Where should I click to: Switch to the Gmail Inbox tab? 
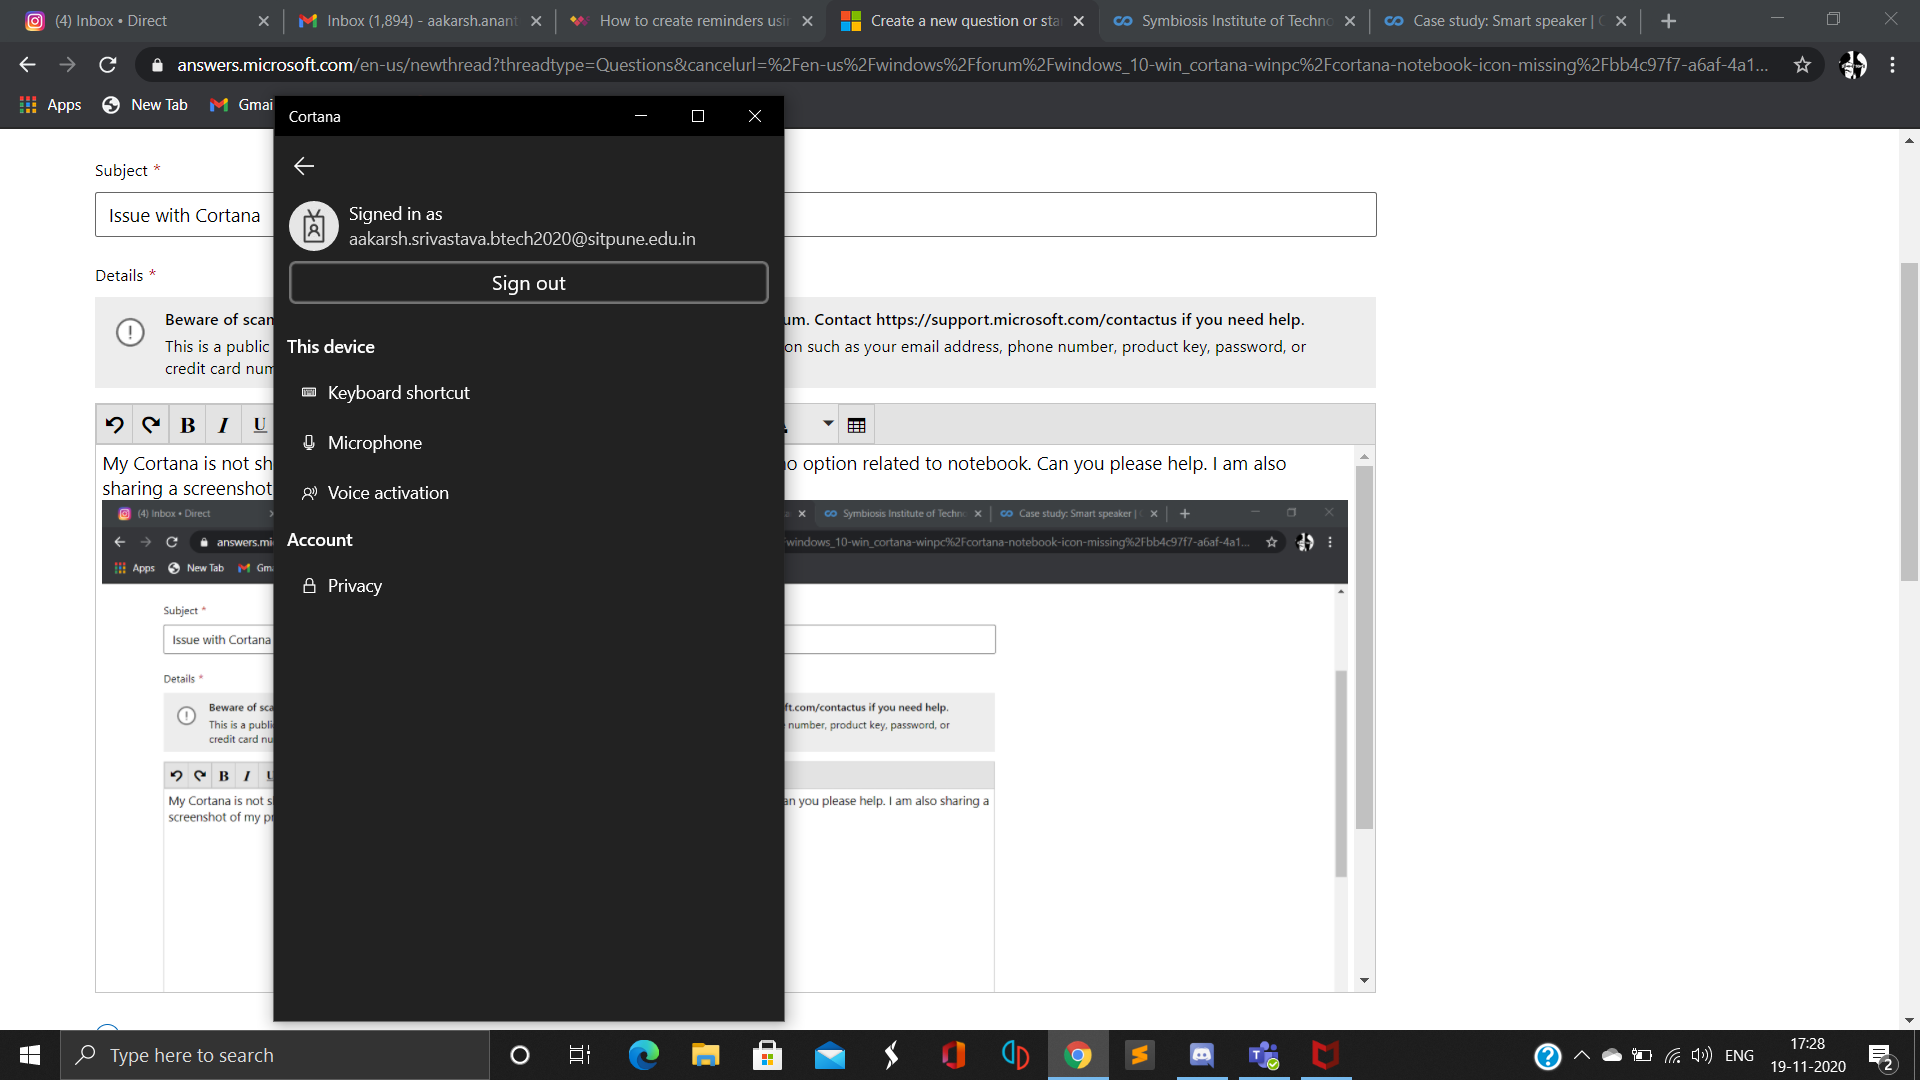422,21
